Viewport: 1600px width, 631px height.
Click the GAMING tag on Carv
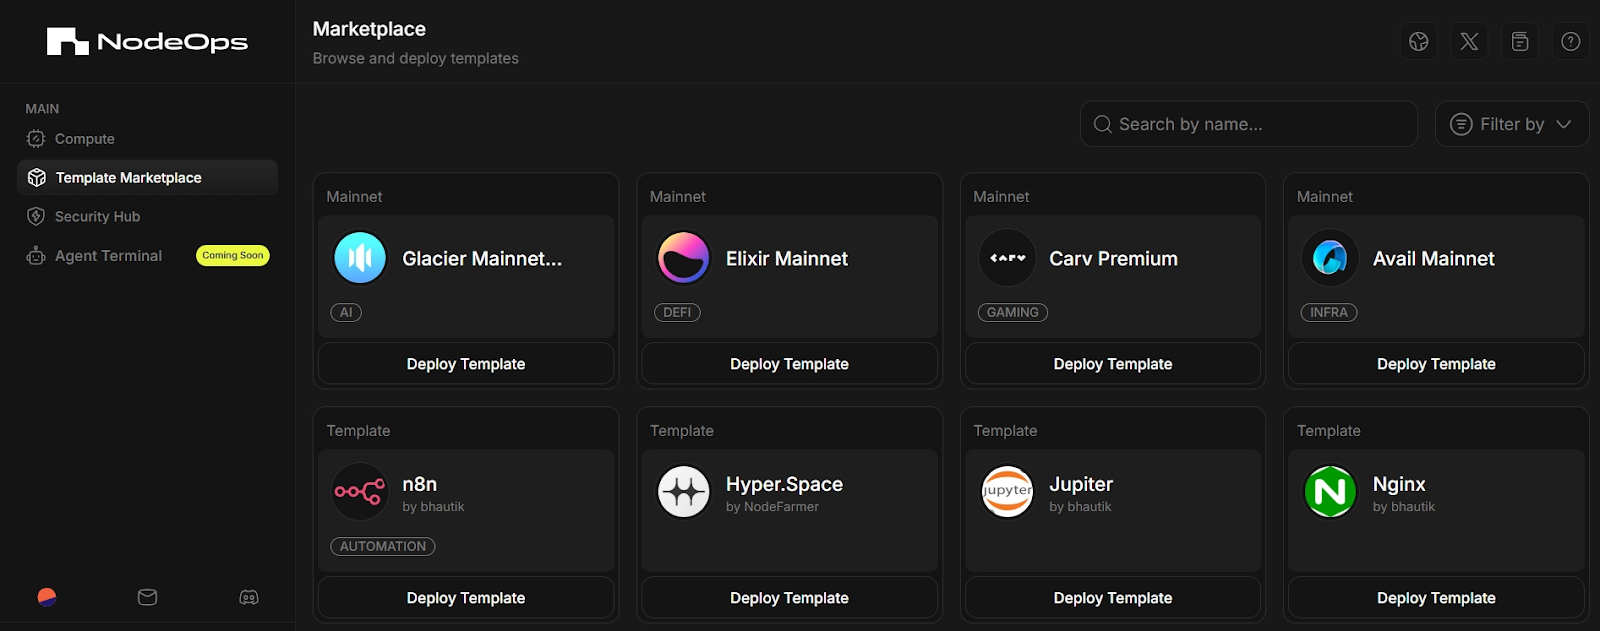1013,313
